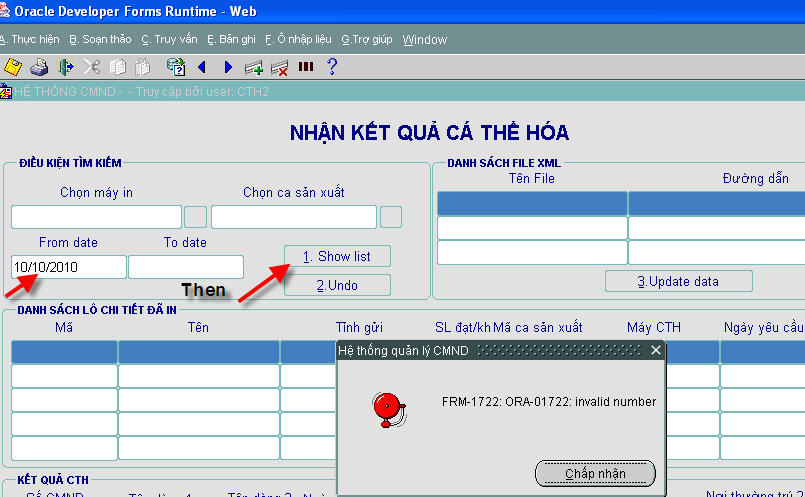Click the From date input field
805x497 pixels.
coord(69,267)
